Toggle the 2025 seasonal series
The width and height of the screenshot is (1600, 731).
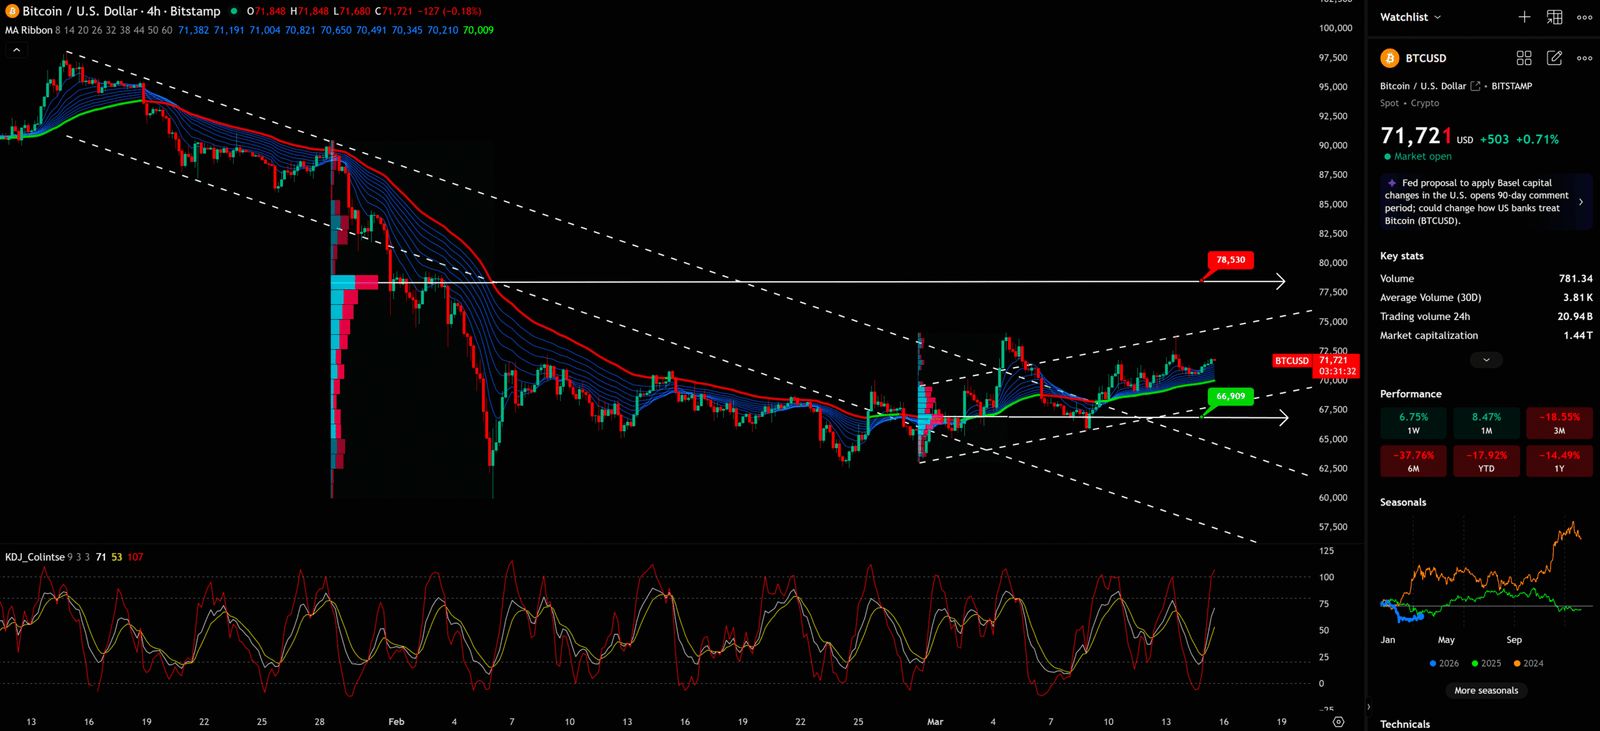pos(1486,663)
